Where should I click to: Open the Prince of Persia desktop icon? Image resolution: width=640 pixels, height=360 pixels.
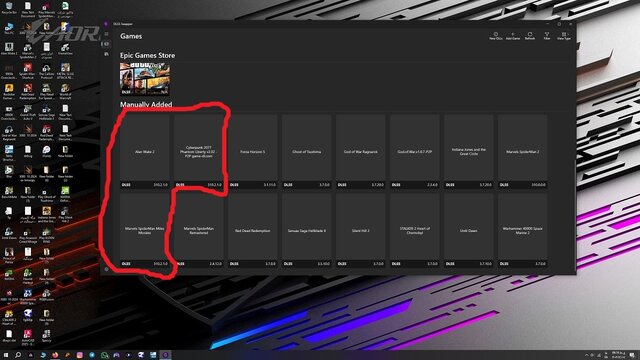point(9,256)
